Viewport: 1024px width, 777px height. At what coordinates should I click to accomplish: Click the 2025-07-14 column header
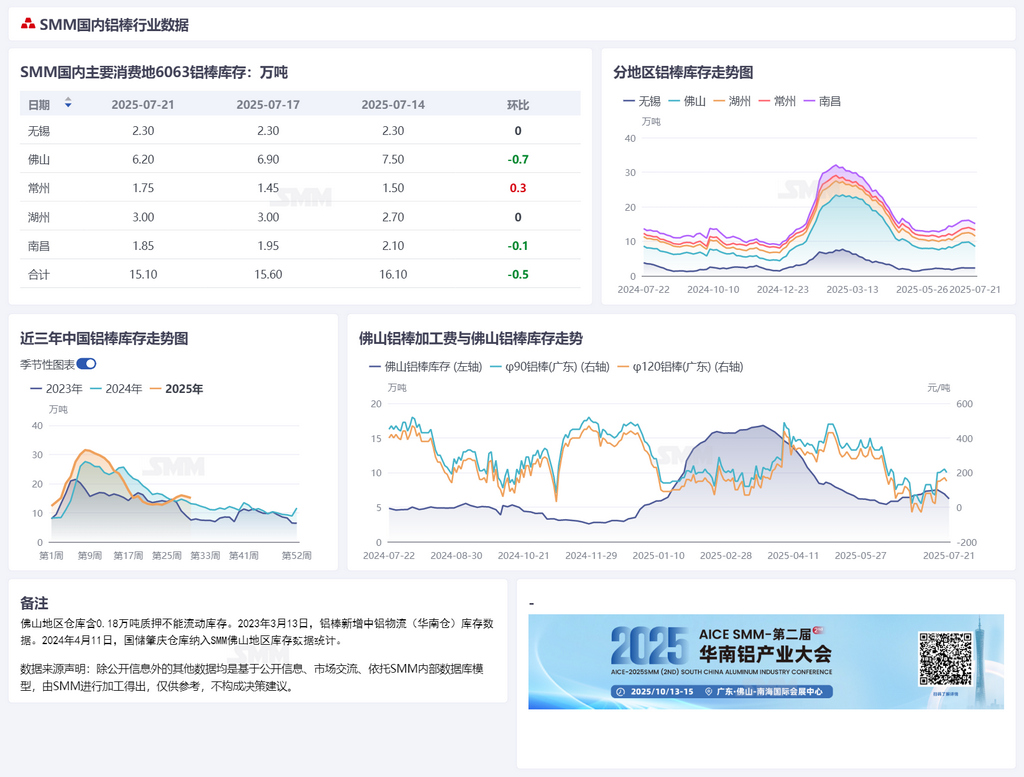coord(393,104)
